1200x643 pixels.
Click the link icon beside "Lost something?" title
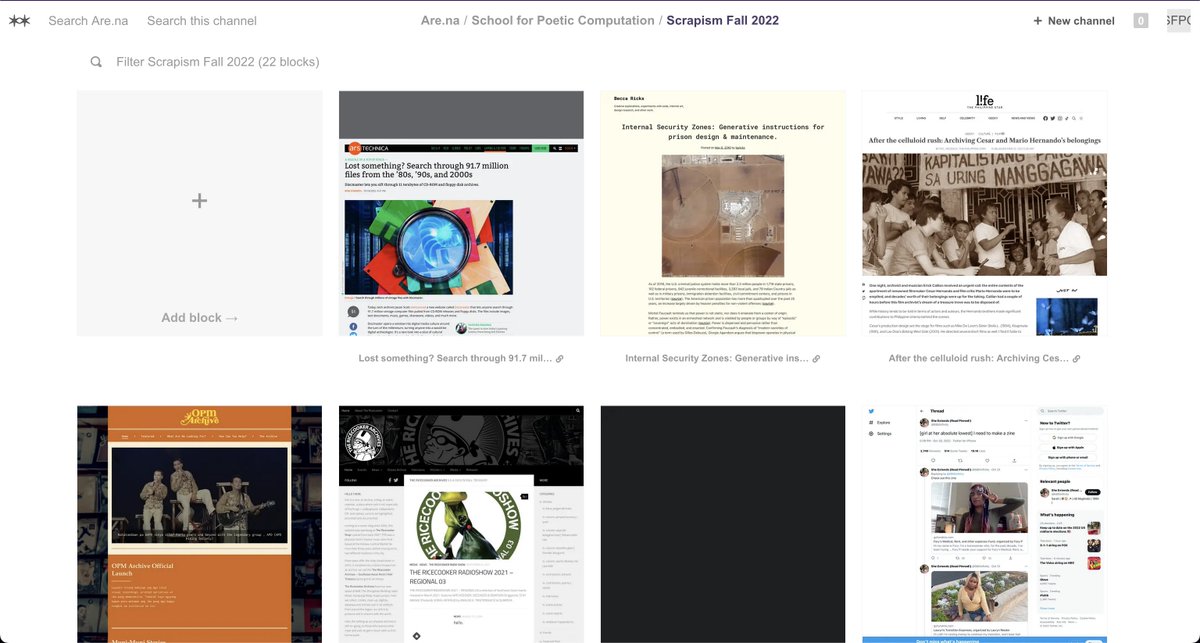560,358
